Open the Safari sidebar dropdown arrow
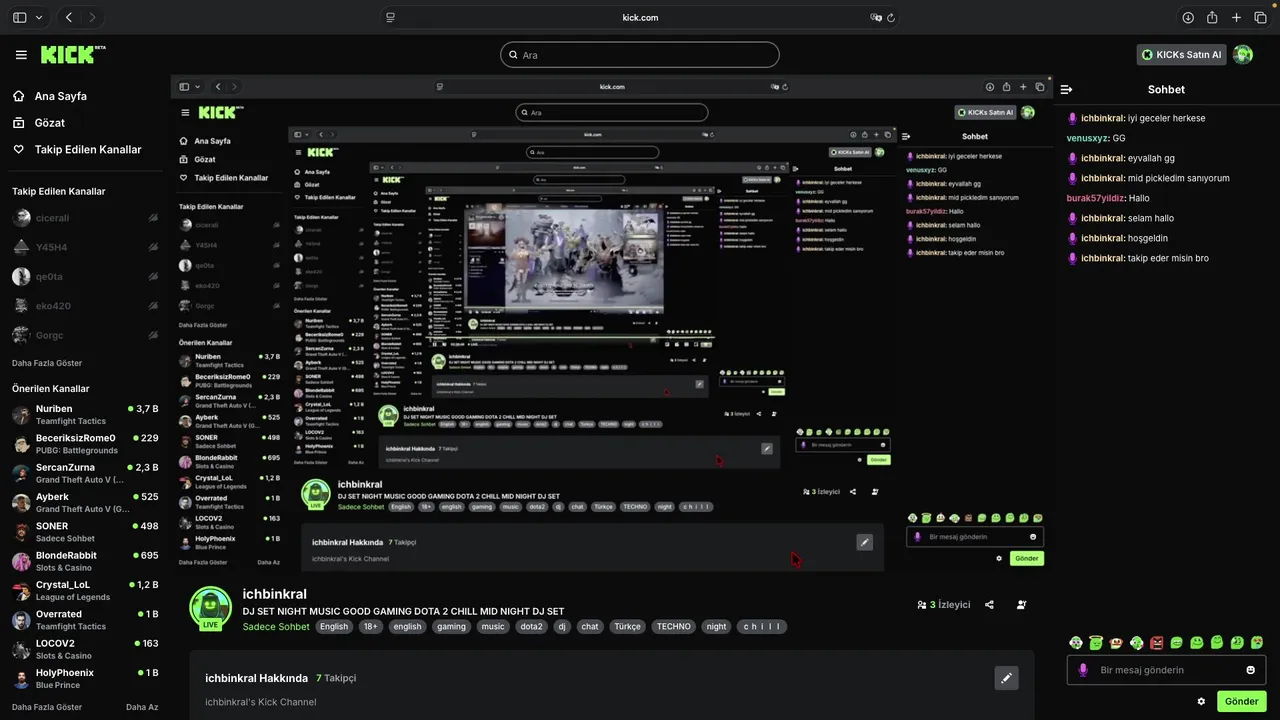 coord(39,17)
